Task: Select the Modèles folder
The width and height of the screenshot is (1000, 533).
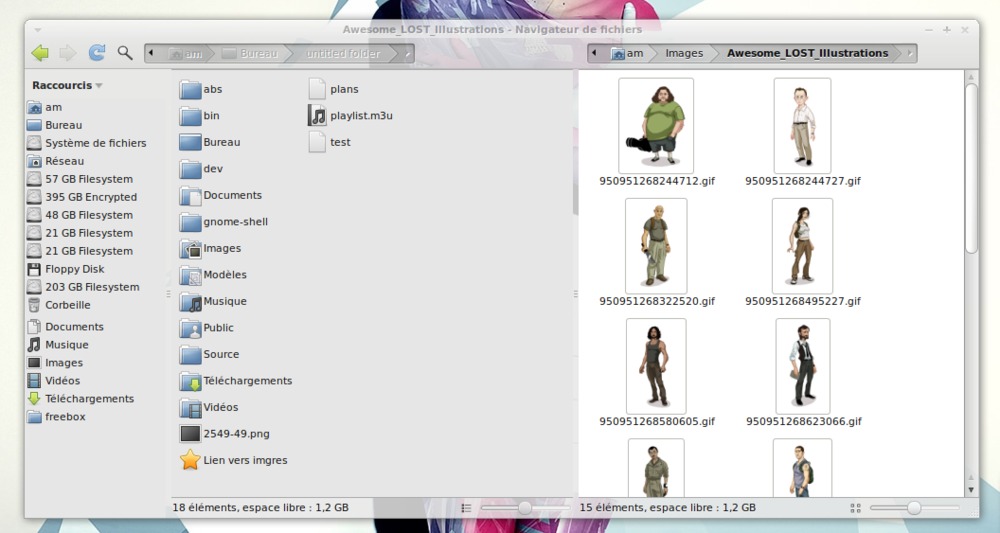Action: pos(213,275)
